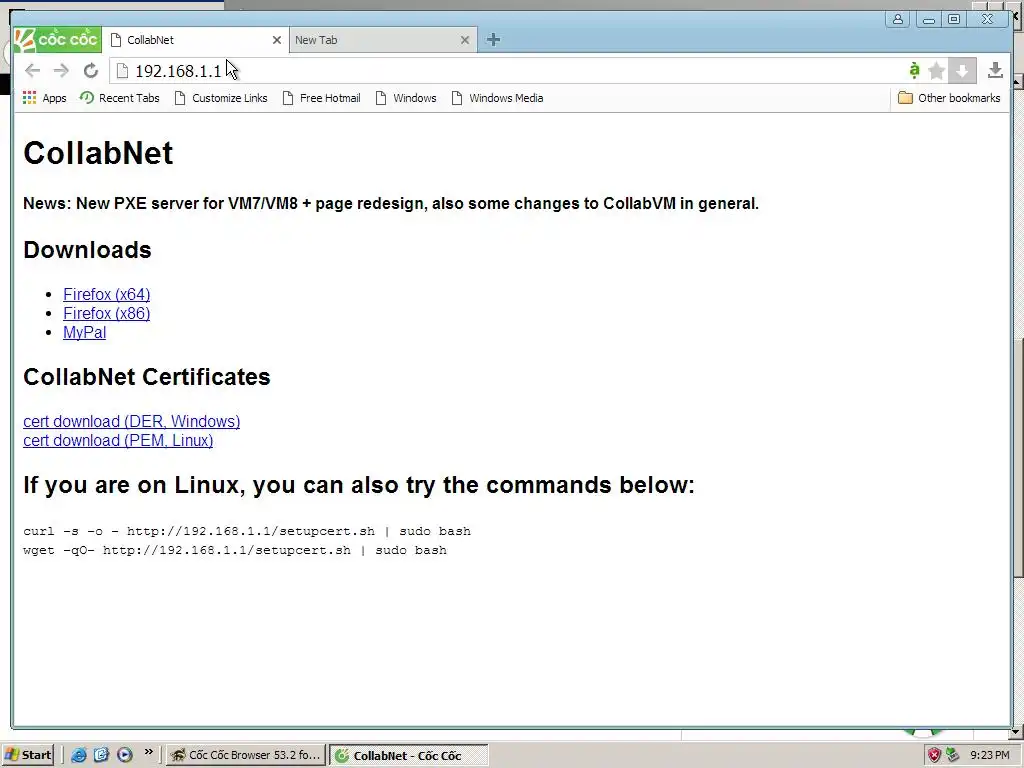
Task: Launch Internet Explorer from quick launch
Action: click(x=78, y=755)
